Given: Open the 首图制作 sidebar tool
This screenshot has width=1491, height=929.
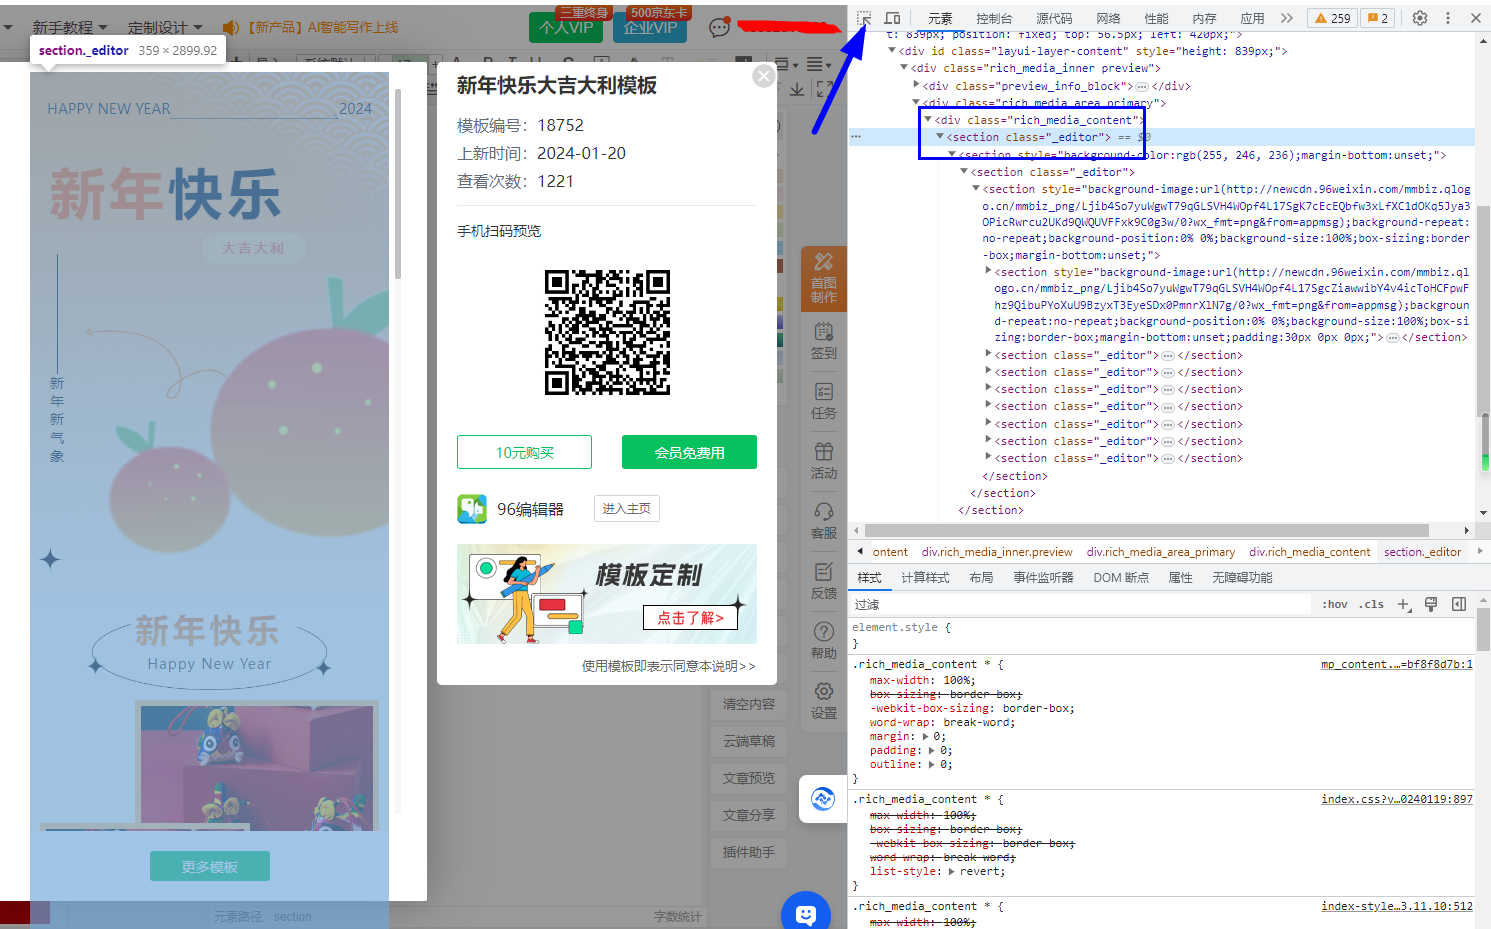Looking at the screenshot, I should (x=824, y=278).
